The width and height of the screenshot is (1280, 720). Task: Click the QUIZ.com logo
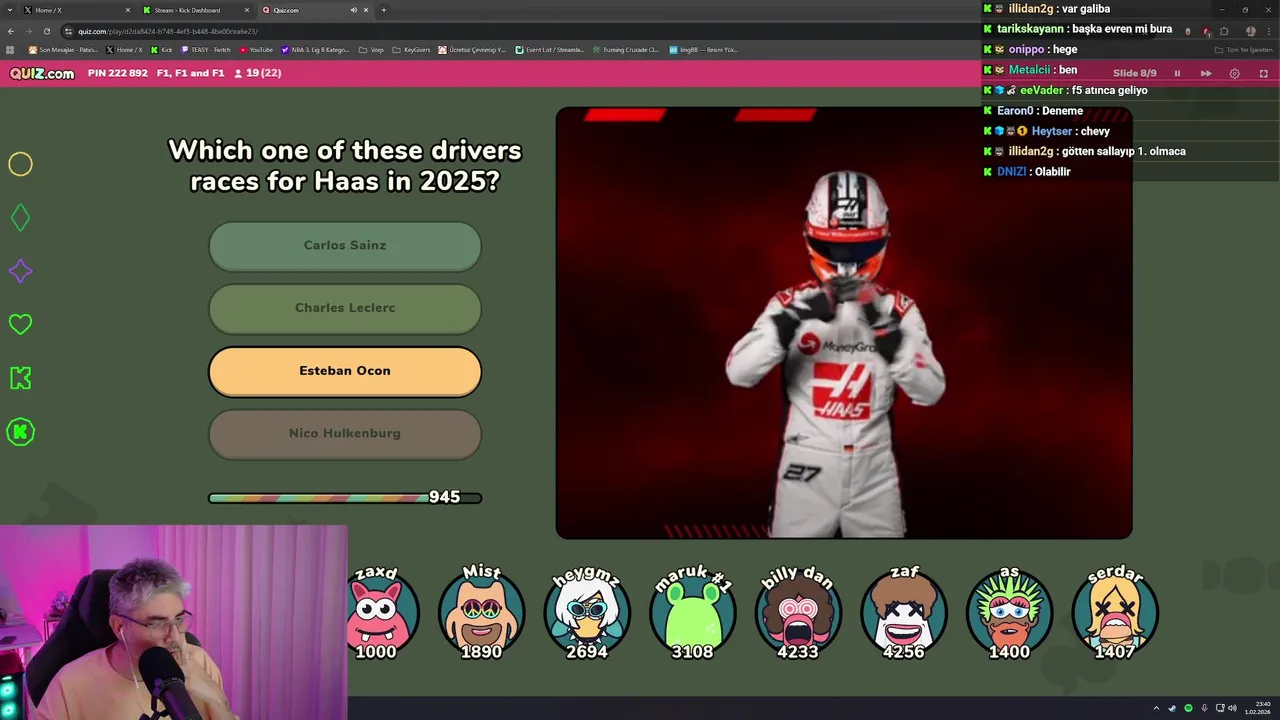pos(42,73)
